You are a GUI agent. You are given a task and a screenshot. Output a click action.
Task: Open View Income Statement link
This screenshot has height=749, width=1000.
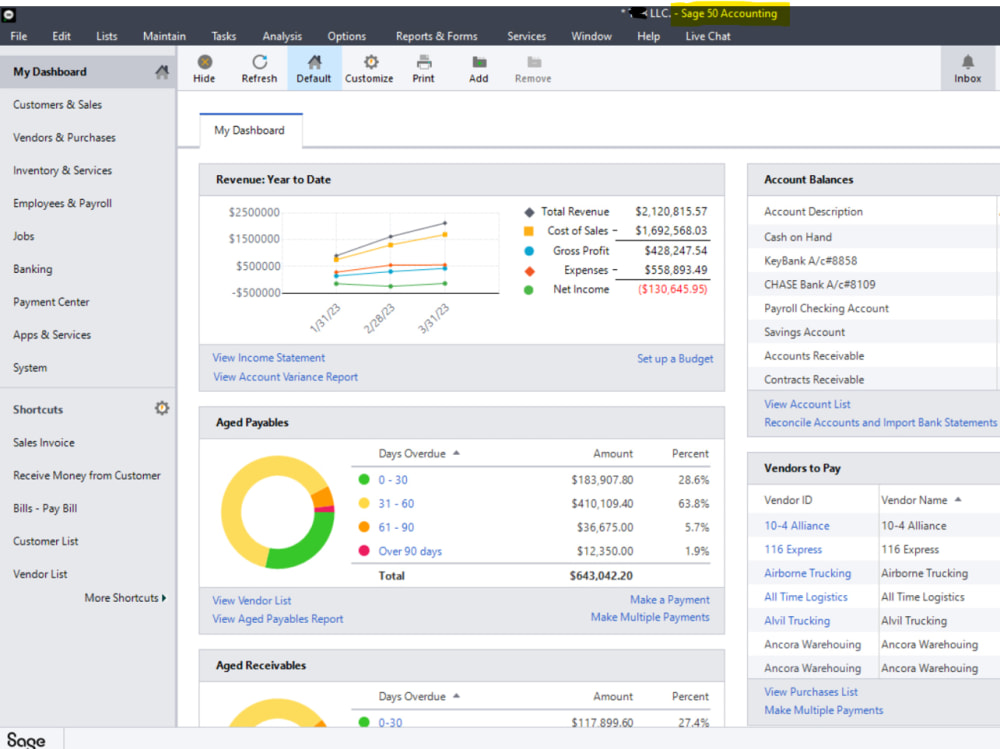(x=268, y=358)
